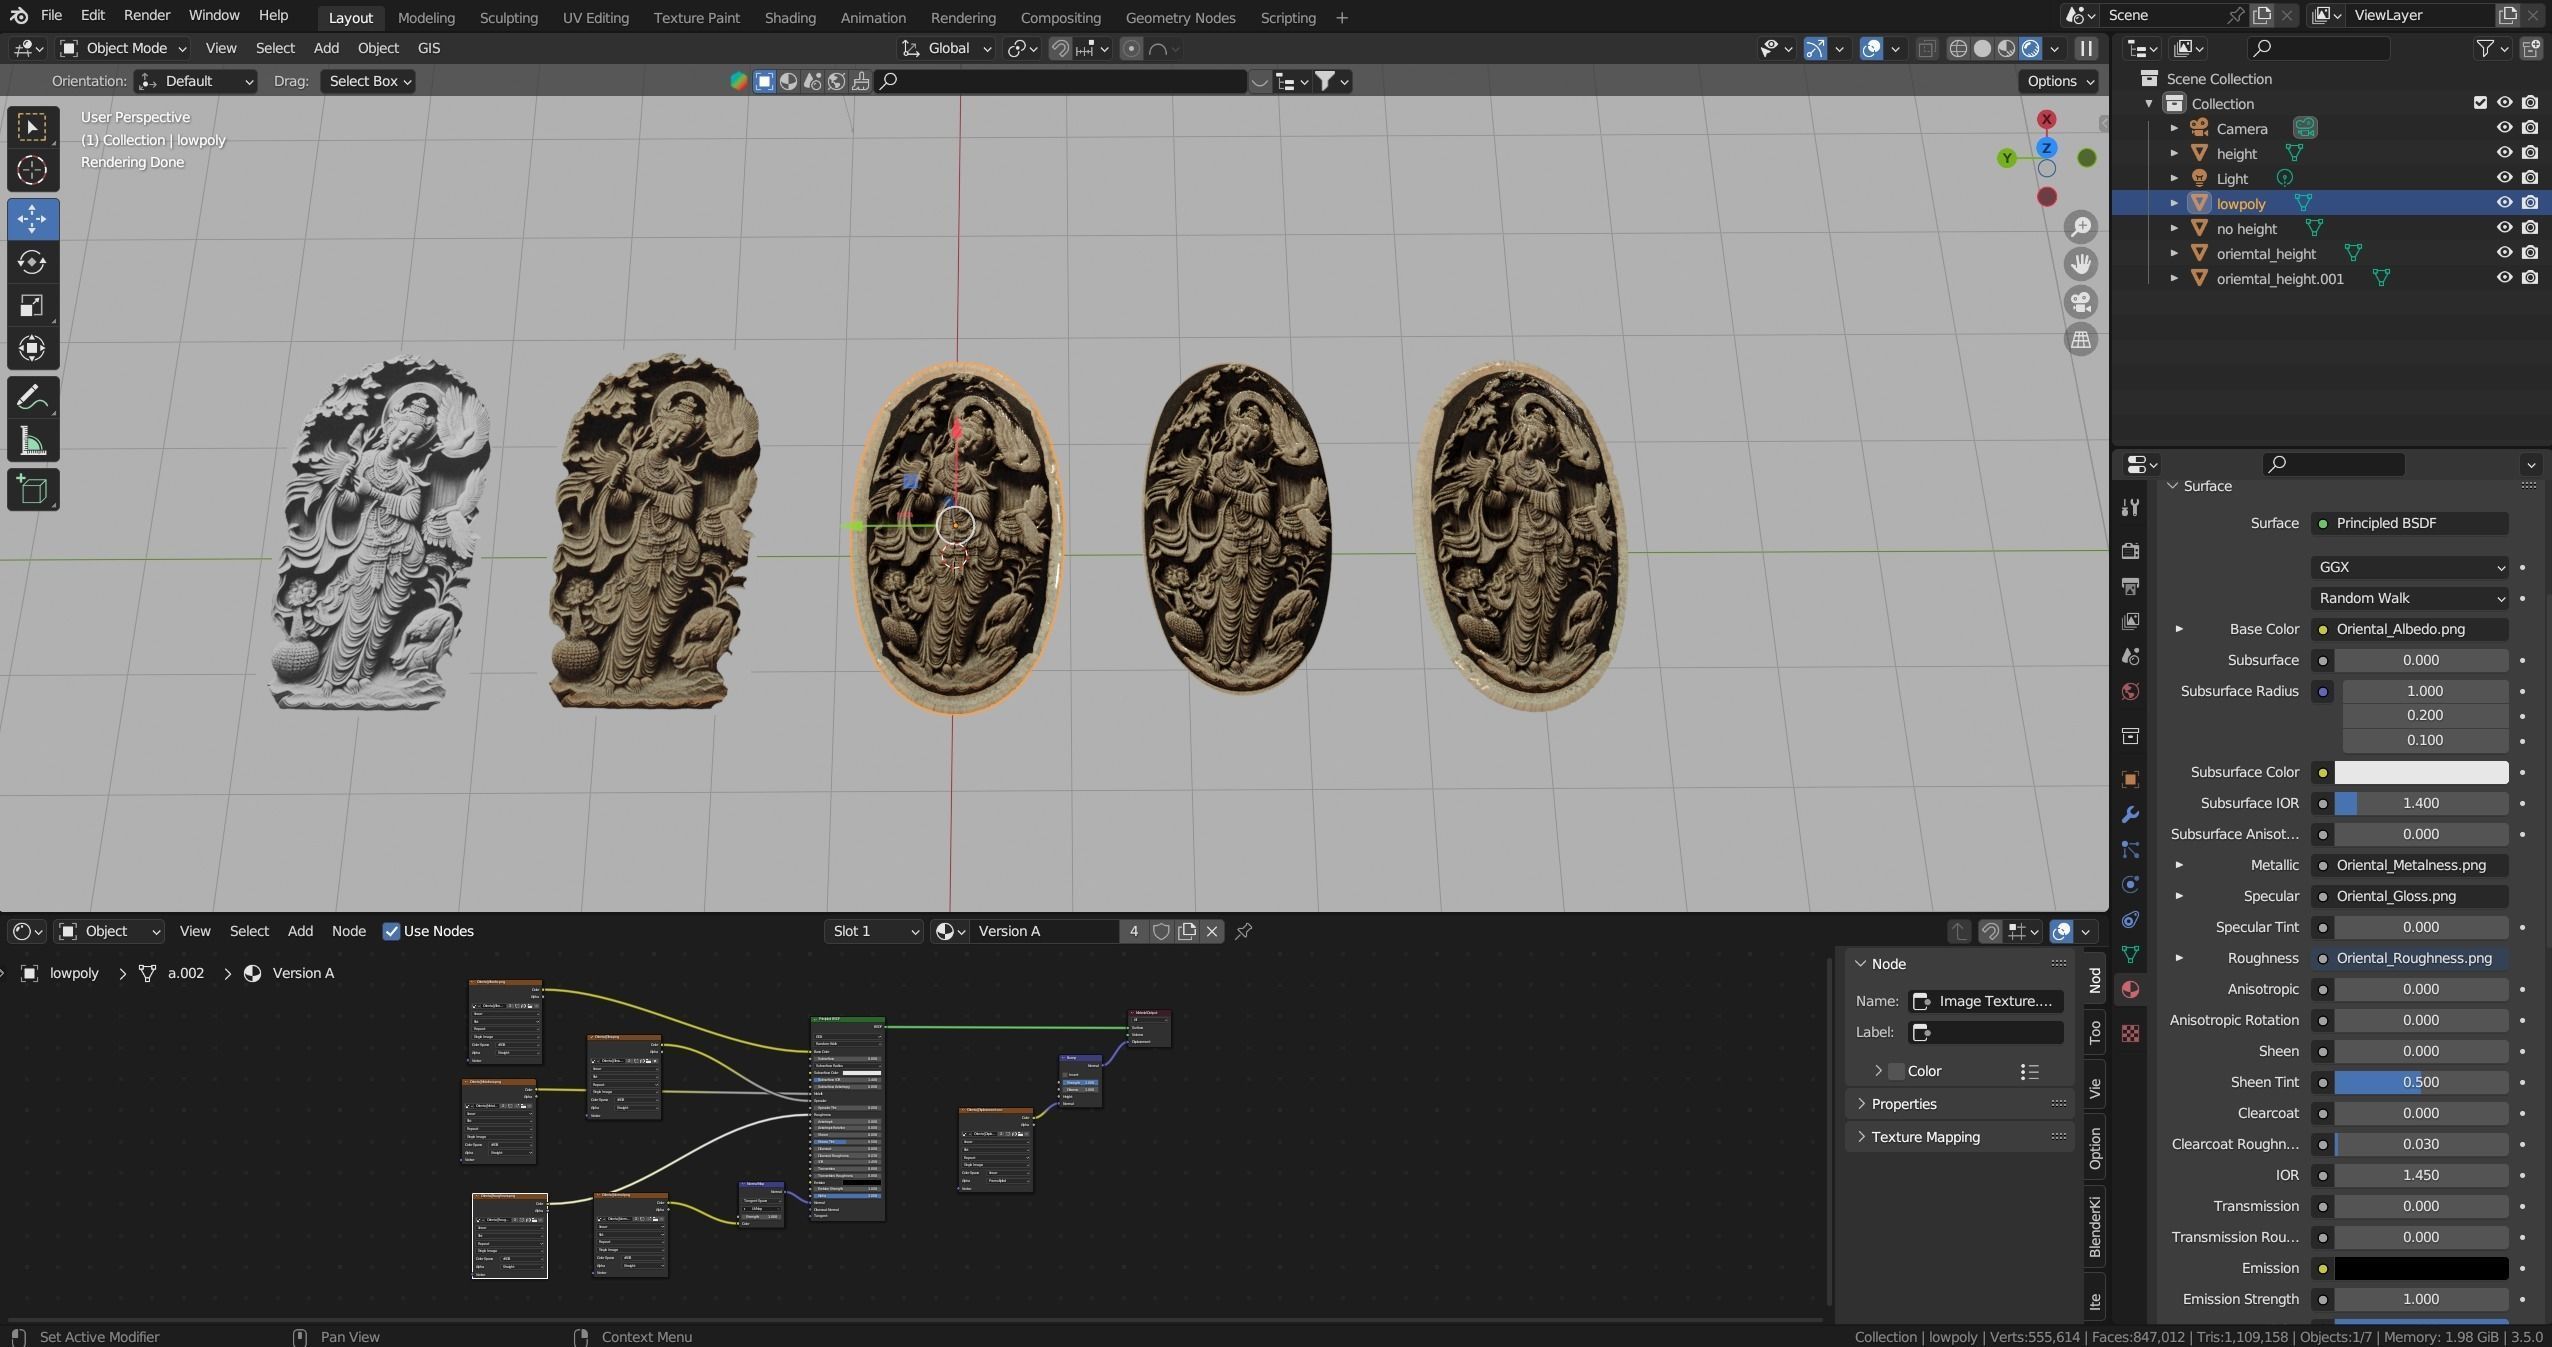
Task: Select the Measure tool
Action: pos(32,441)
